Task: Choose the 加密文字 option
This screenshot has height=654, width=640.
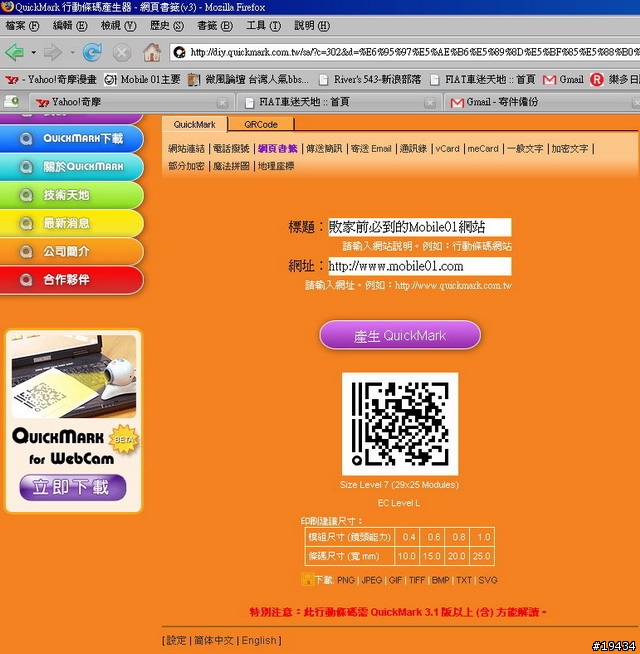Action: (x=569, y=148)
